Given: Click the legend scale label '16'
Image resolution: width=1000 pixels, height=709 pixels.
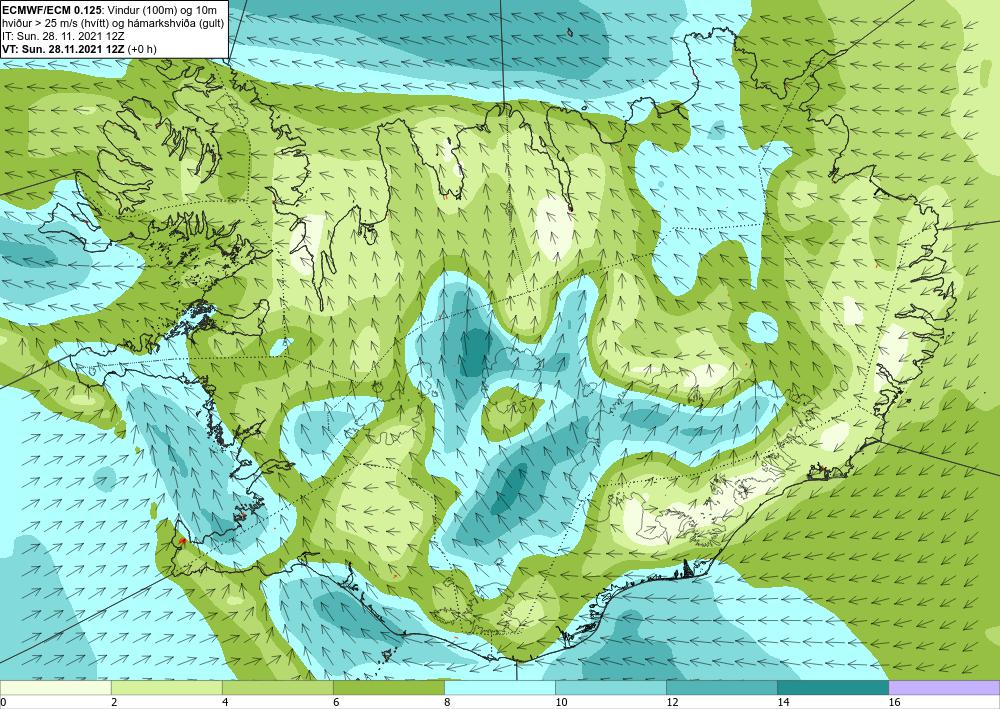Looking at the screenshot, I should tap(895, 702).
